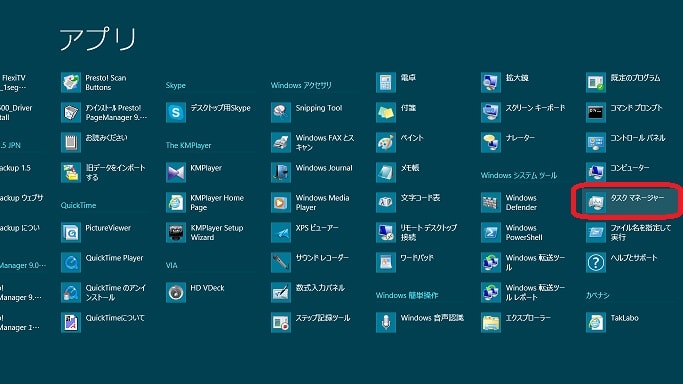683x384 pixels.
Task: Open Run dialog (ファイル名を指定して実行) icon
Action: (x=595, y=232)
